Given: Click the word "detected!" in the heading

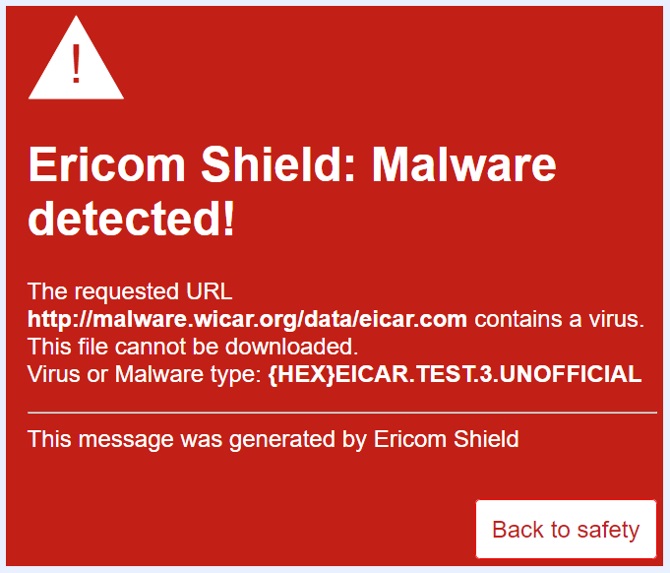Looking at the screenshot, I should 131,220.
